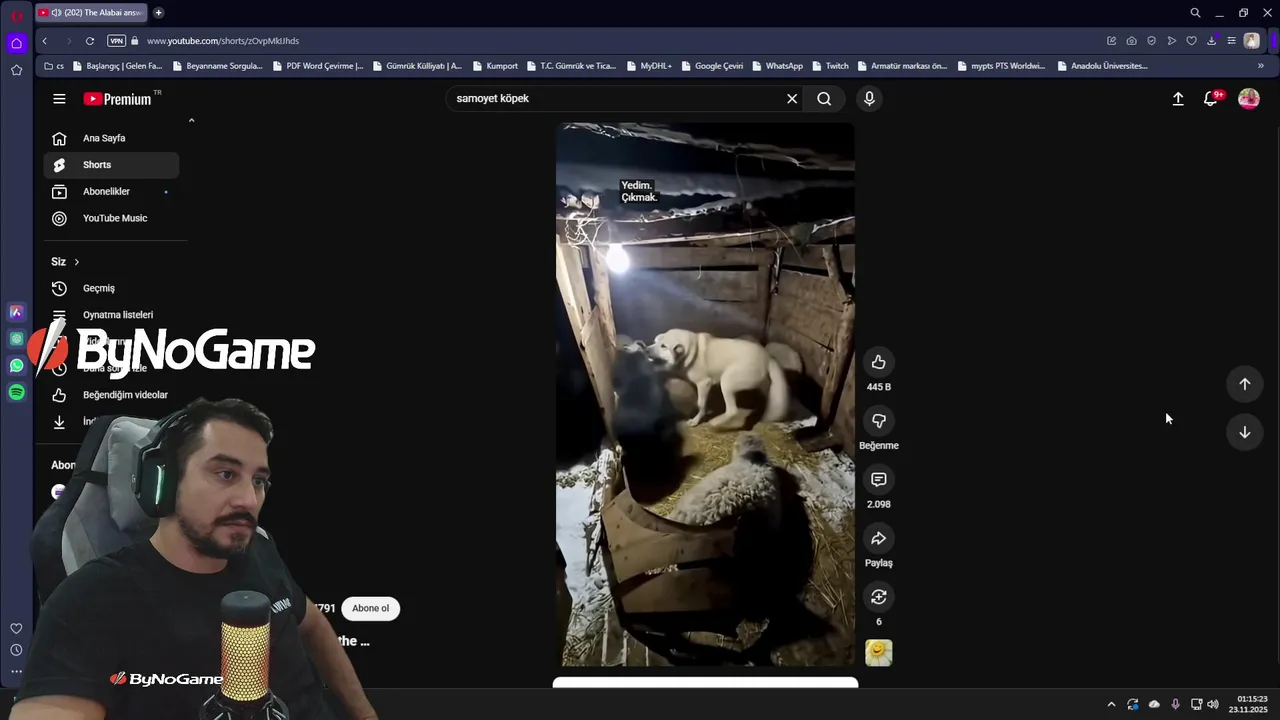Click the youtube.com address bar URL

[x=223, y=41]
